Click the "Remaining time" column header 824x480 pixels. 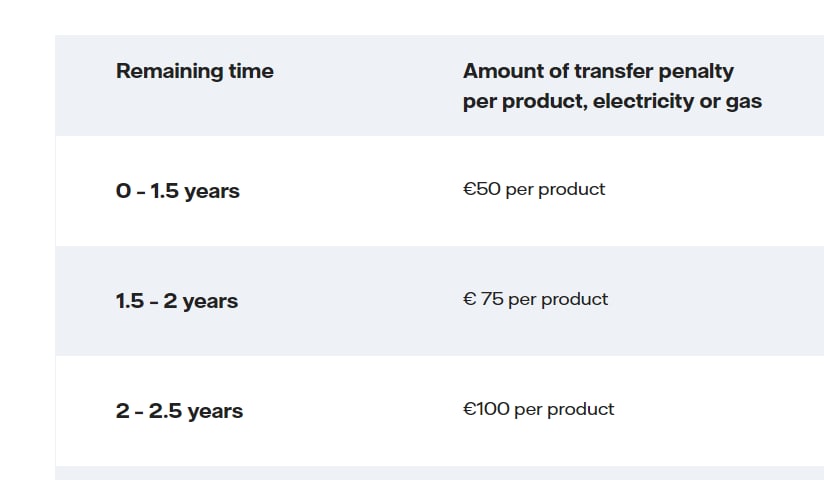[x=194, y=71]
